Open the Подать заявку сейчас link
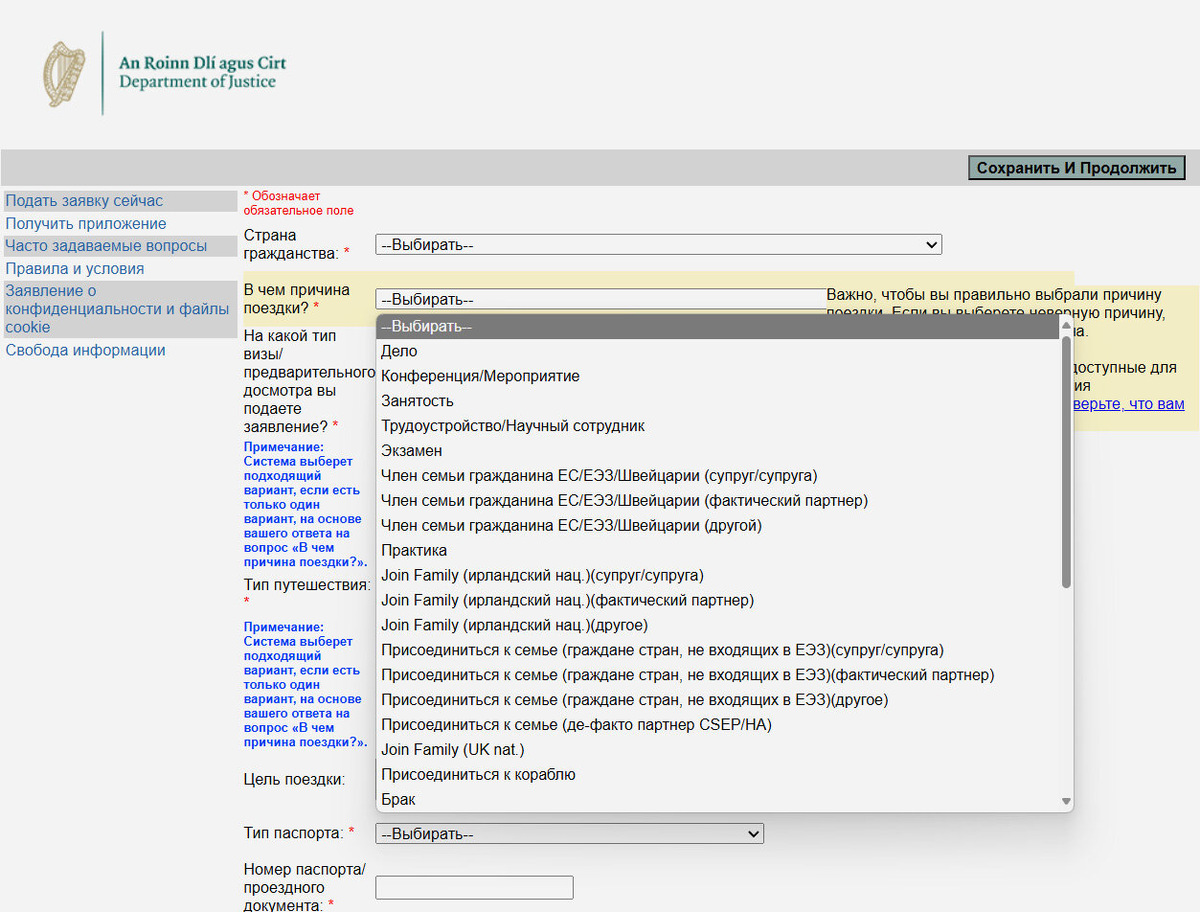The width and height of the screenshot is (1200, 912). pos(84,201)
